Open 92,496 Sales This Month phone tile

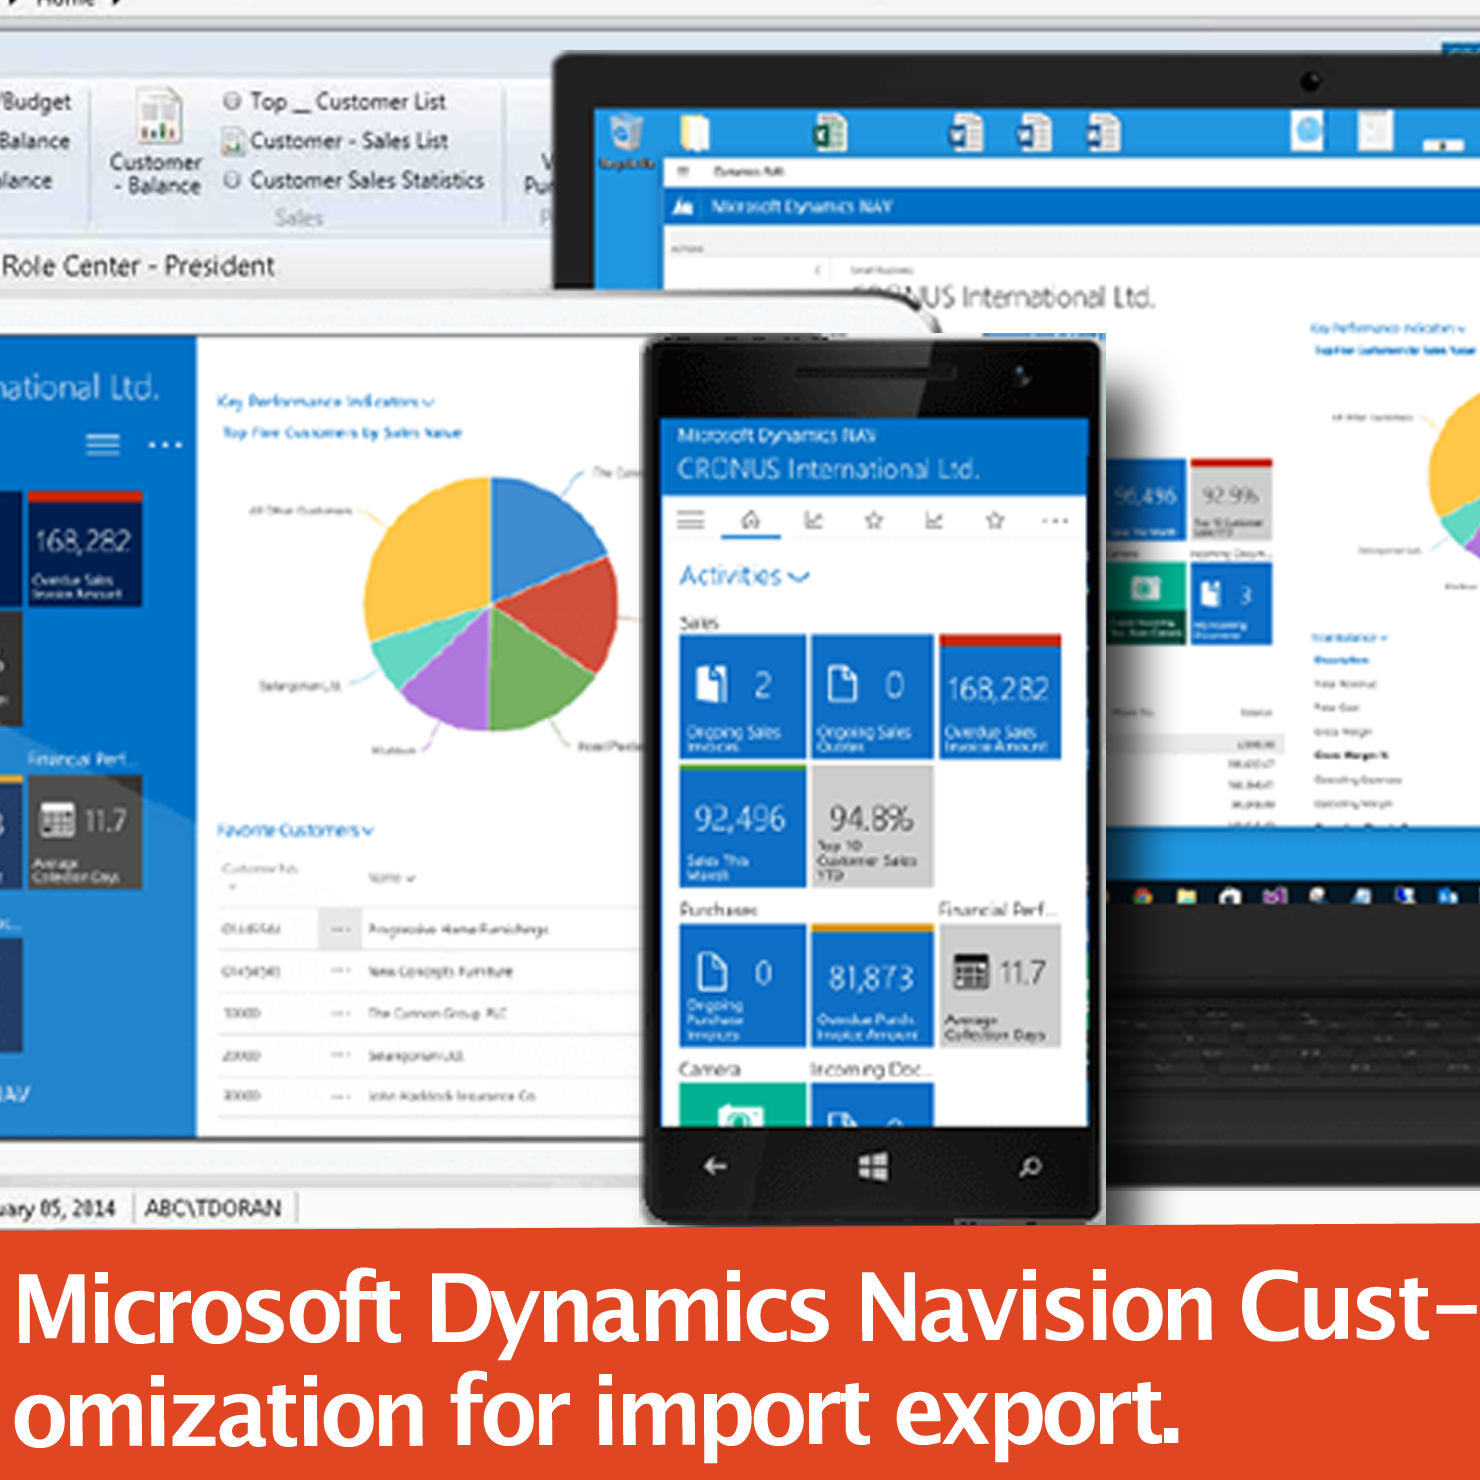743,826
